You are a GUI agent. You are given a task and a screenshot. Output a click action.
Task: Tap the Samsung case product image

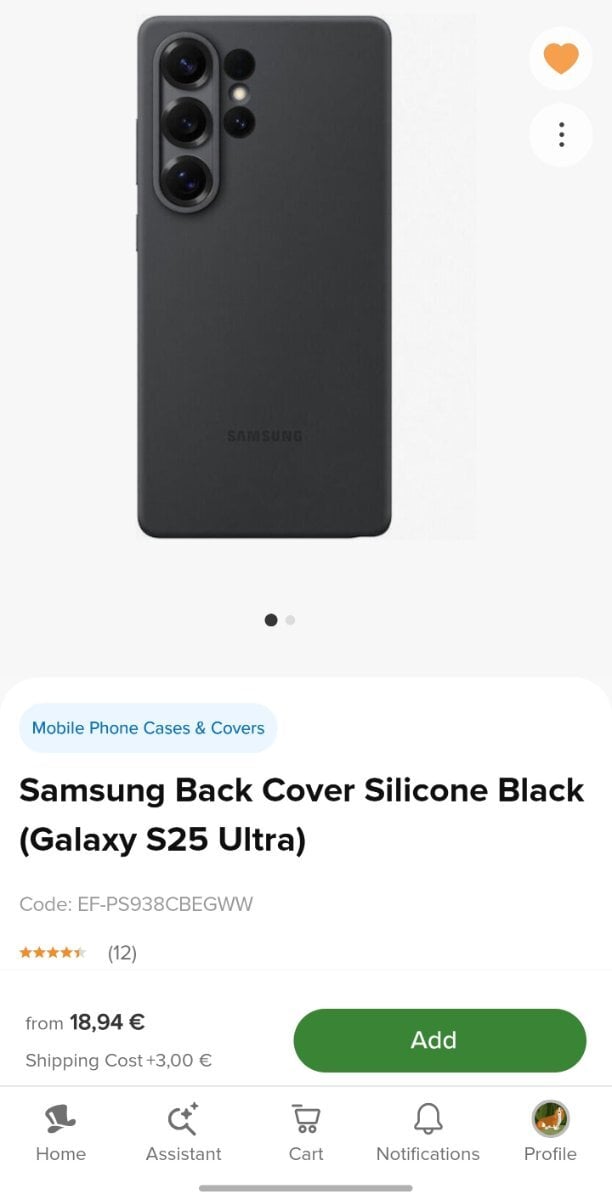(x=264, y=277)
